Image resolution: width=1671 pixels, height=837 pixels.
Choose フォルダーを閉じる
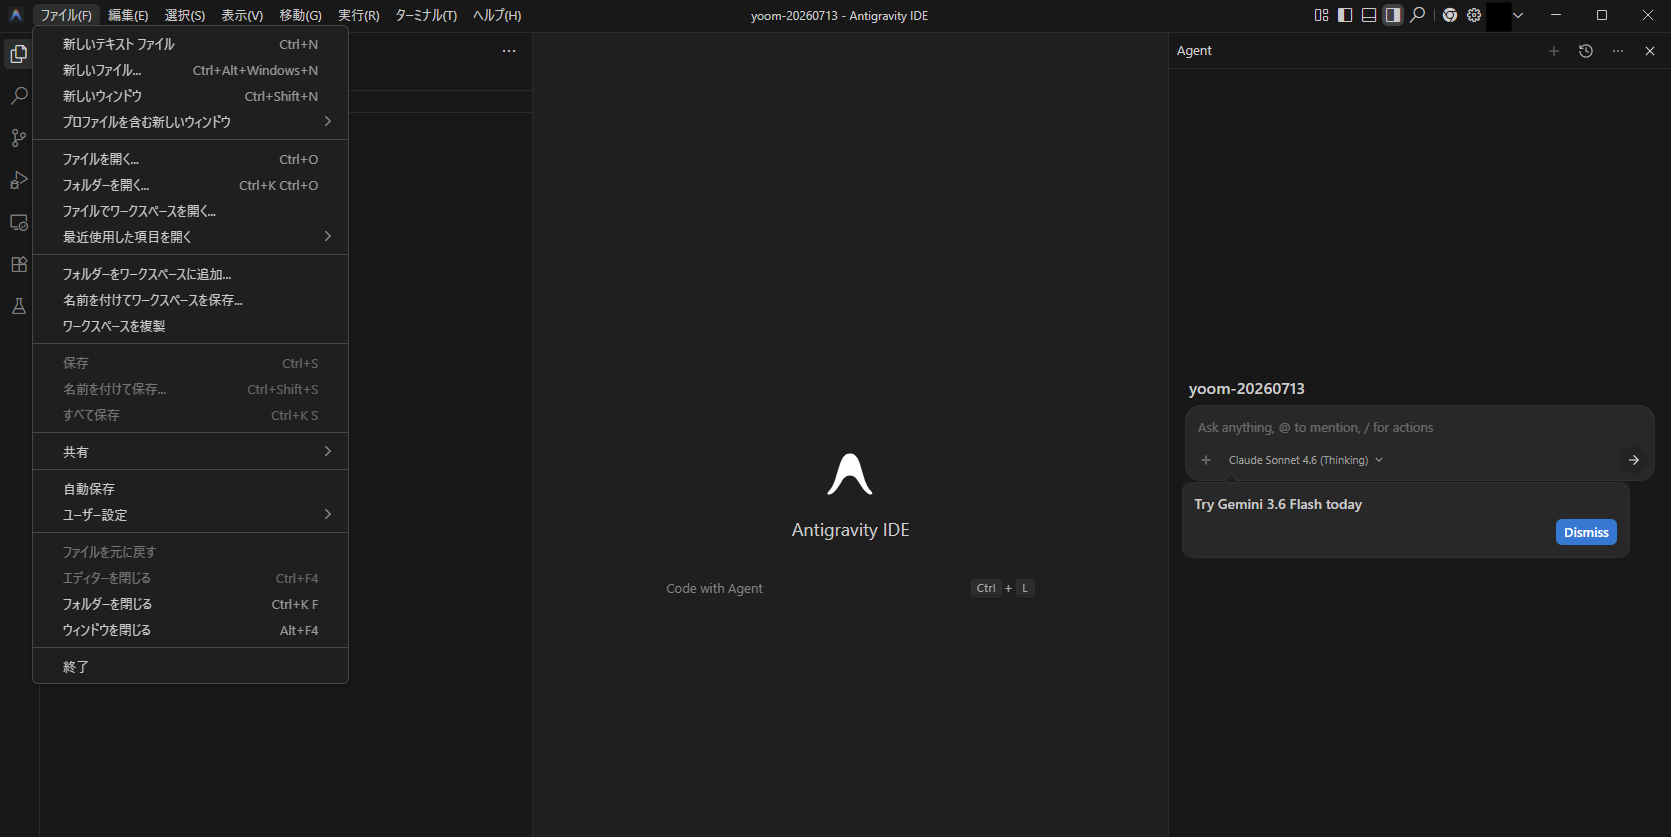pyautogui.click(x=190, y=604)
